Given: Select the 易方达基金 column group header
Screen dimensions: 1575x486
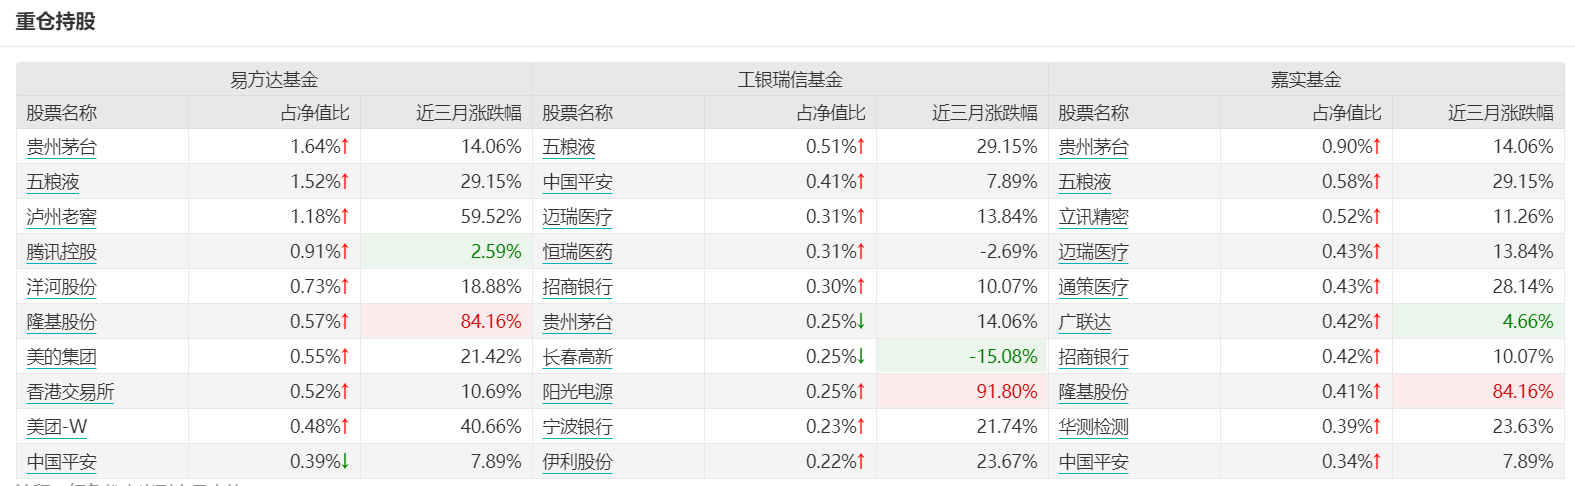Looking at the screenshot, I should tap(274, 79).
